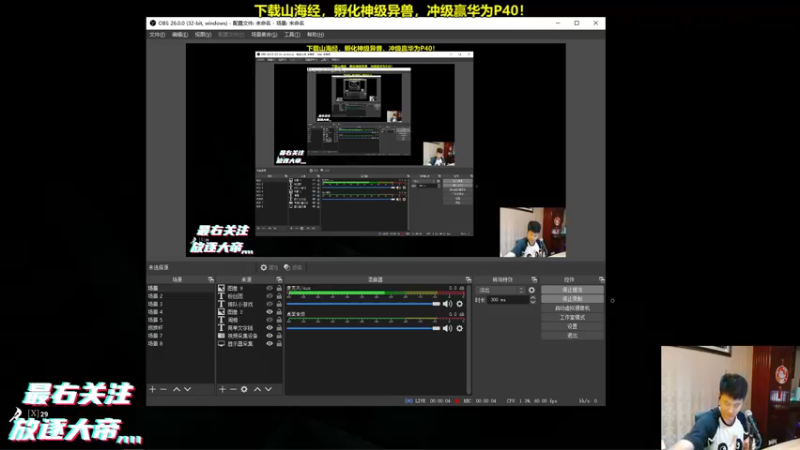The width and height of the screenshot is (800, 450).
Task: Click the 启动虚拟摄像机 button
Action: (x=572, y=308)
